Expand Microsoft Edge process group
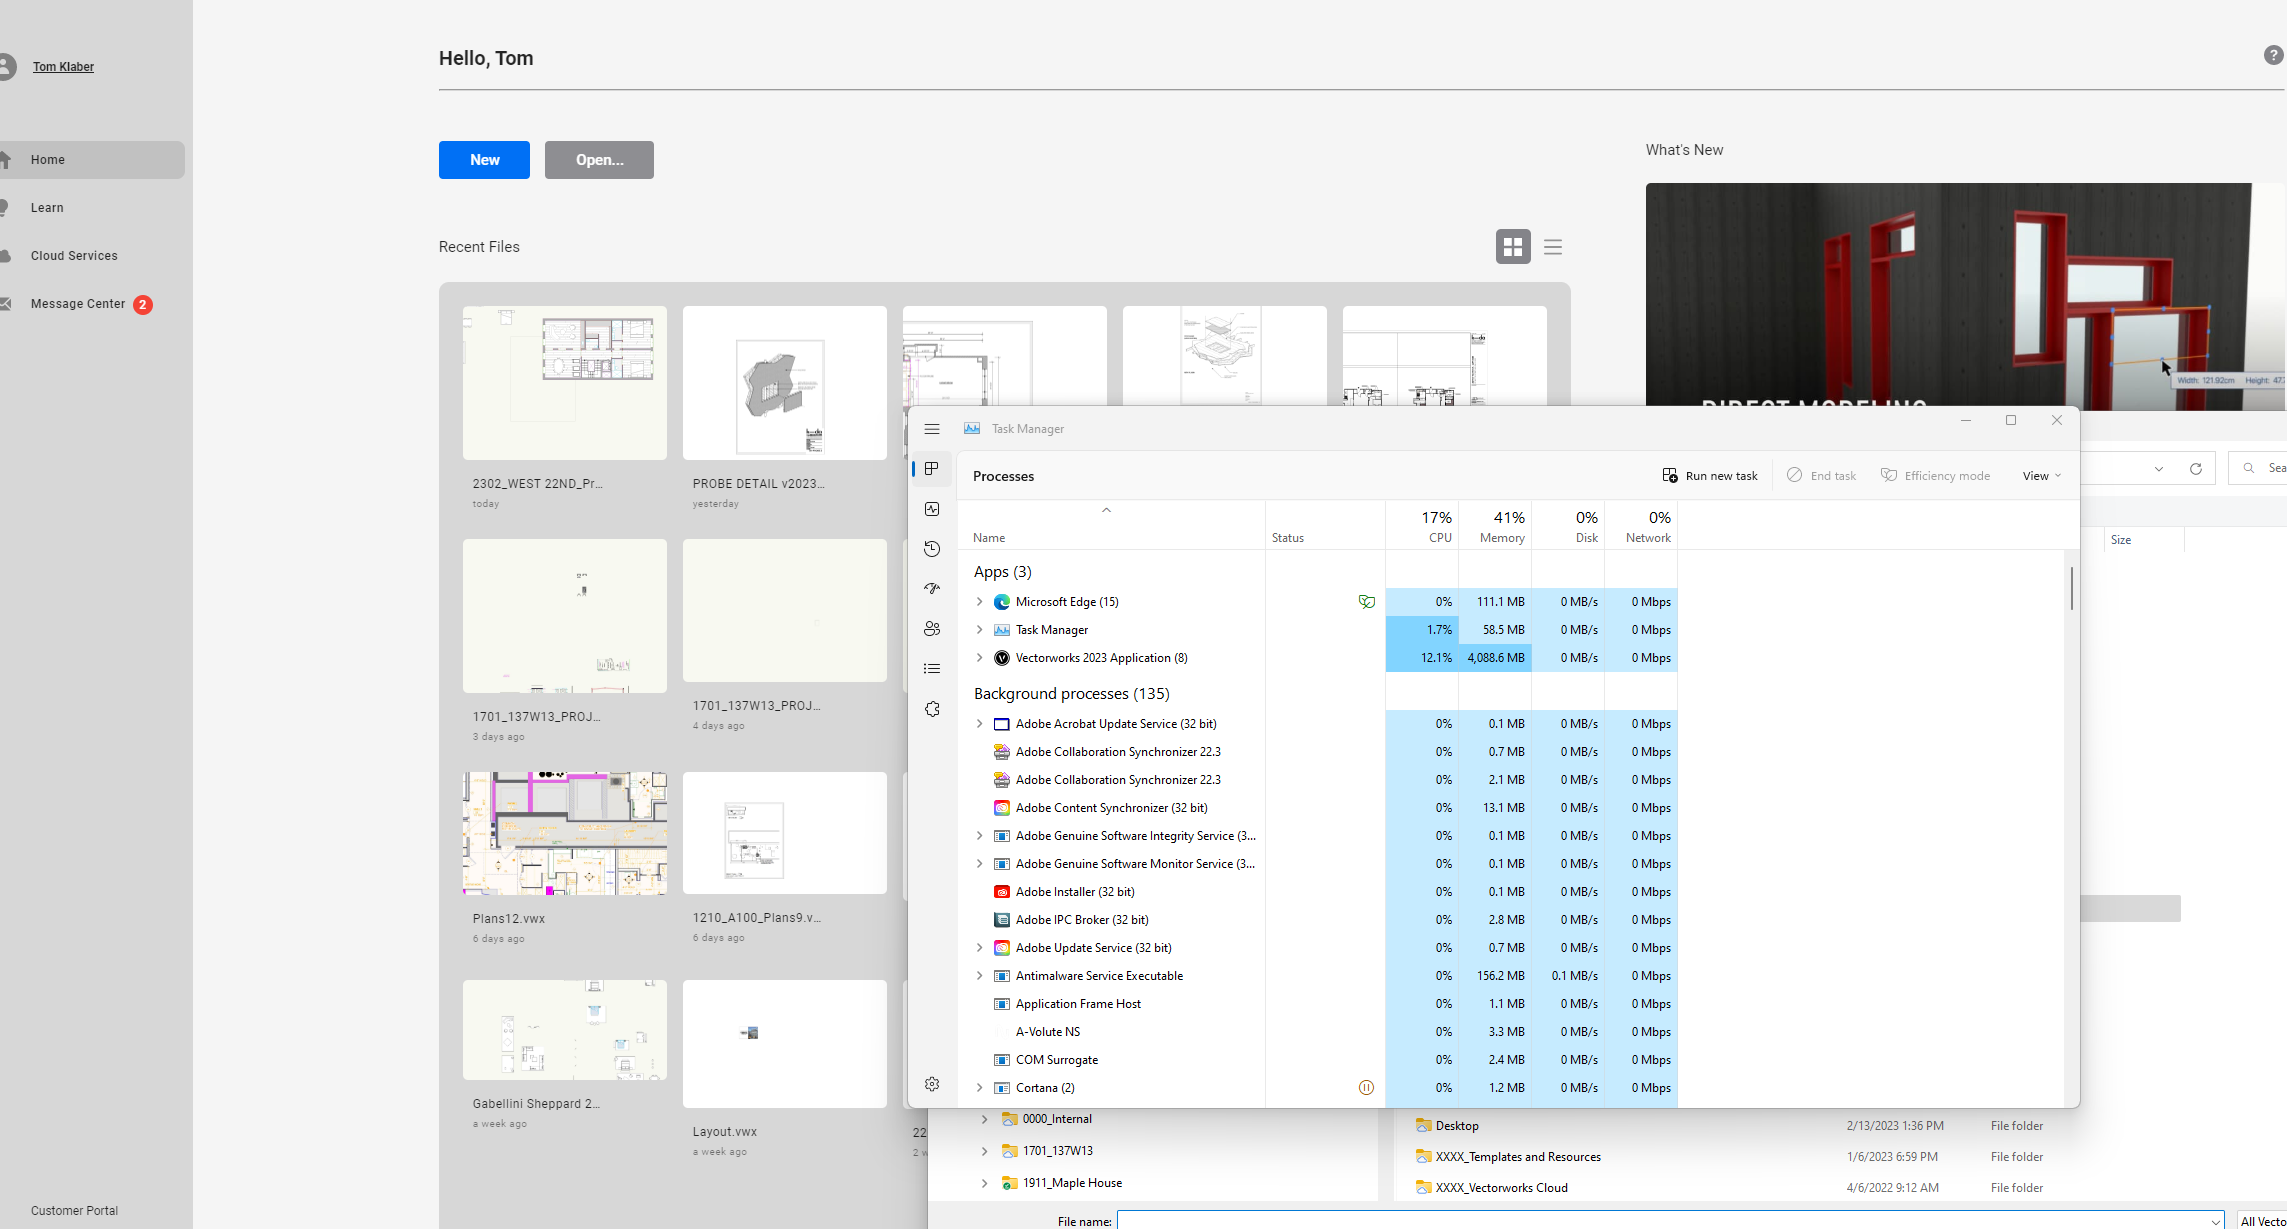The width and height of the screenshot is (2287, 1229). pos(979,602)
